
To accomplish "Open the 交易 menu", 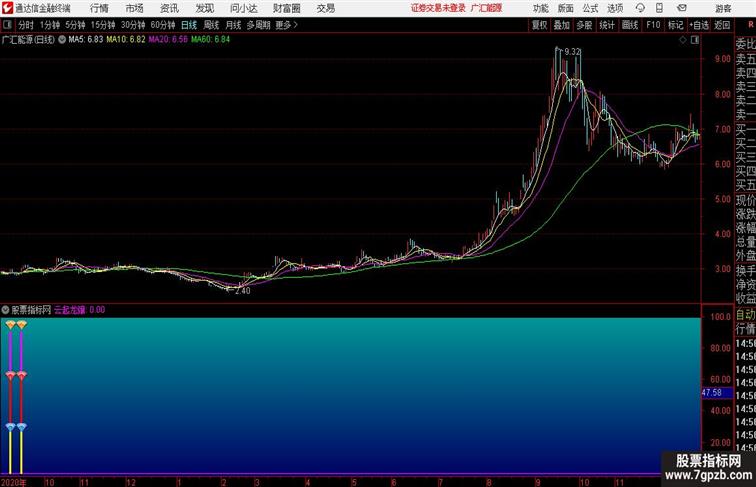I will pyautogui.click(x=325, y=8).
